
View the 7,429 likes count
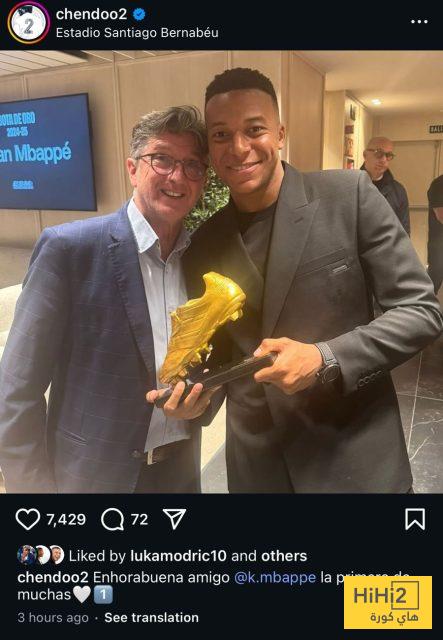pyautogui.click(x=66, y=520)
